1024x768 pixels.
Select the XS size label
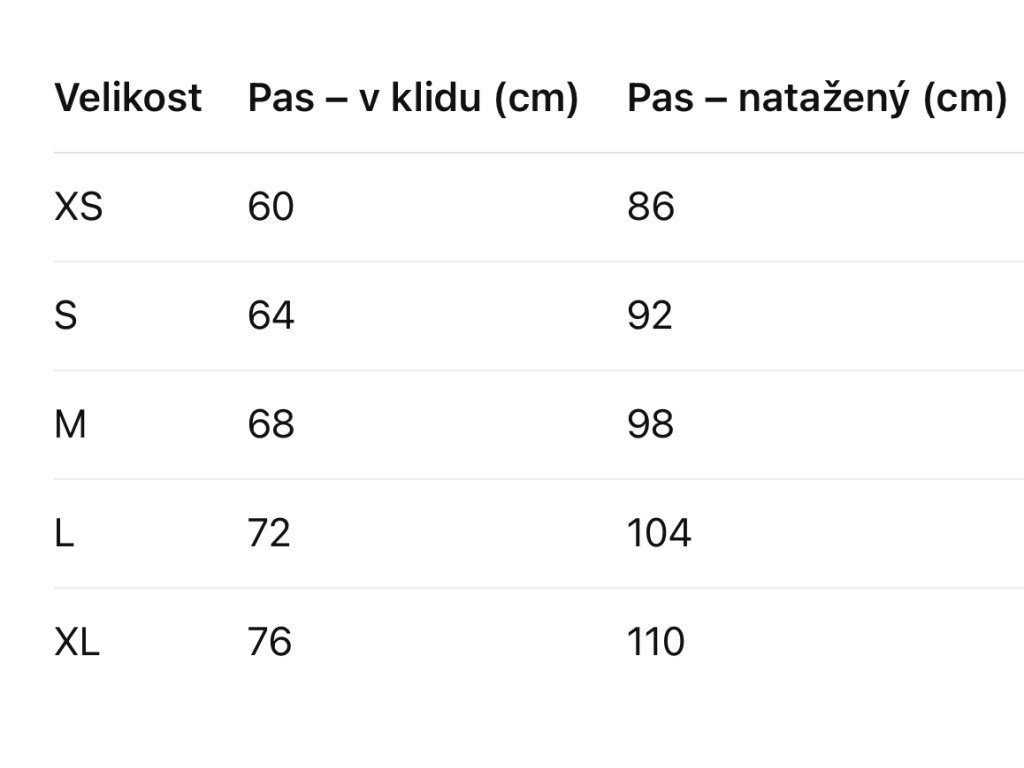tap(78, 207)
